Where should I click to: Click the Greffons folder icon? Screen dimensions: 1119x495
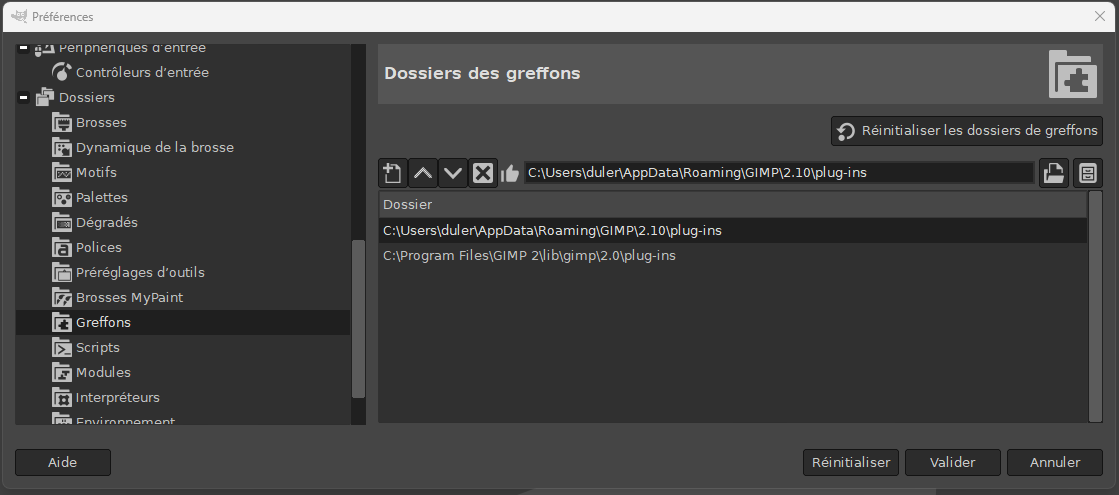coord(63,322)
